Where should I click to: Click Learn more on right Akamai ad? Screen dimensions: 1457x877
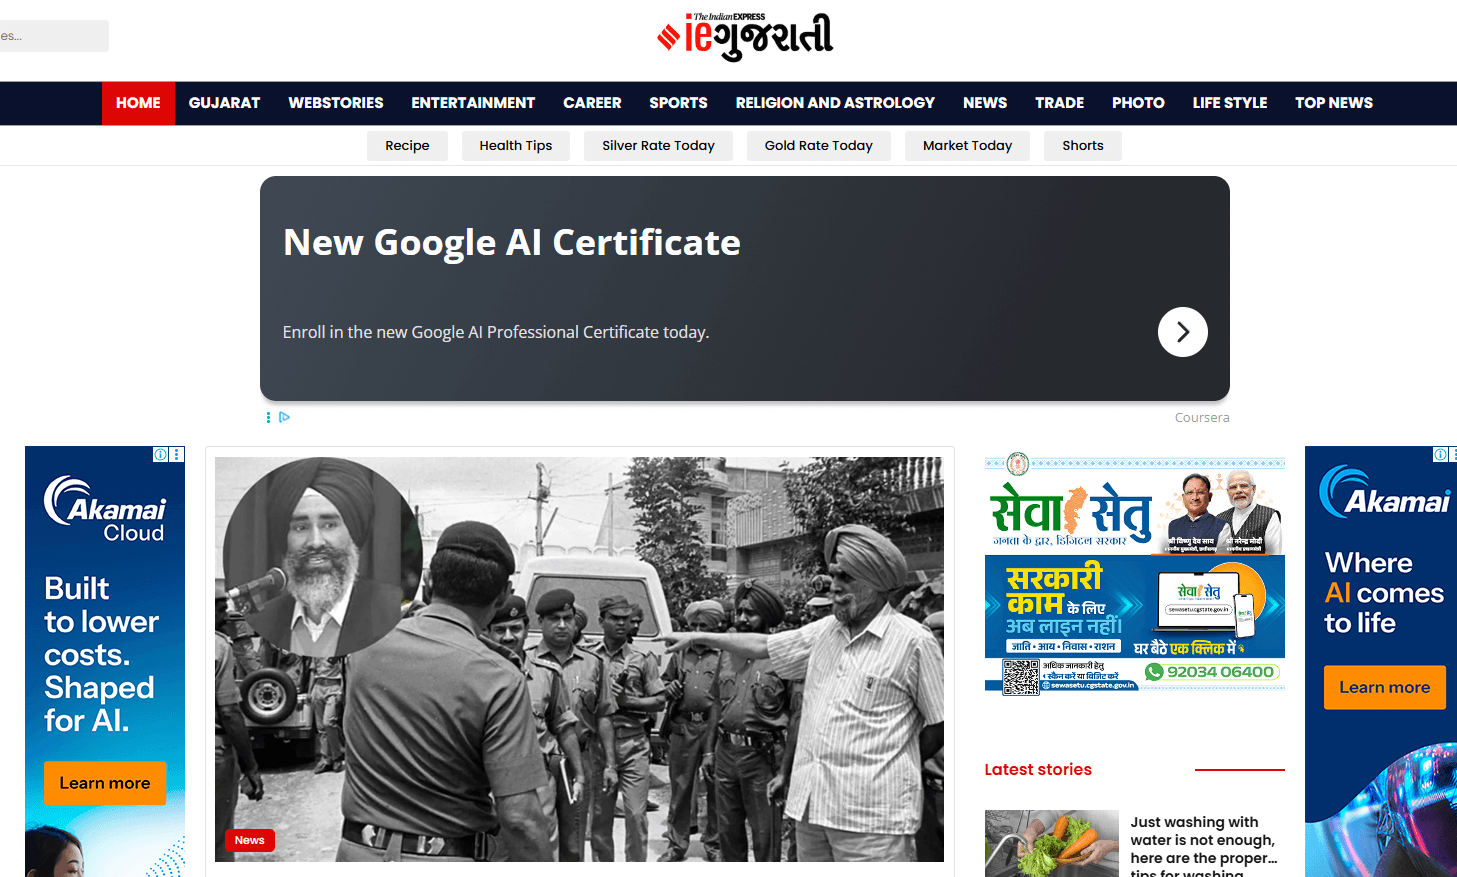click(1385, 688)
